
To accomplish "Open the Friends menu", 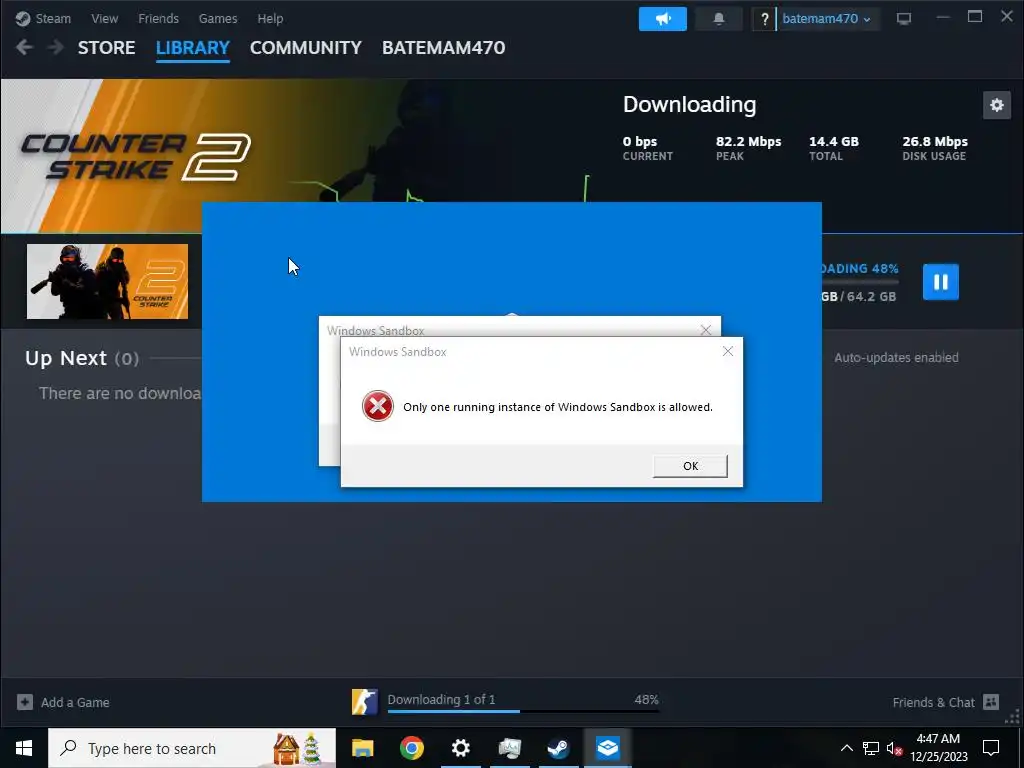I will point(158,18).
